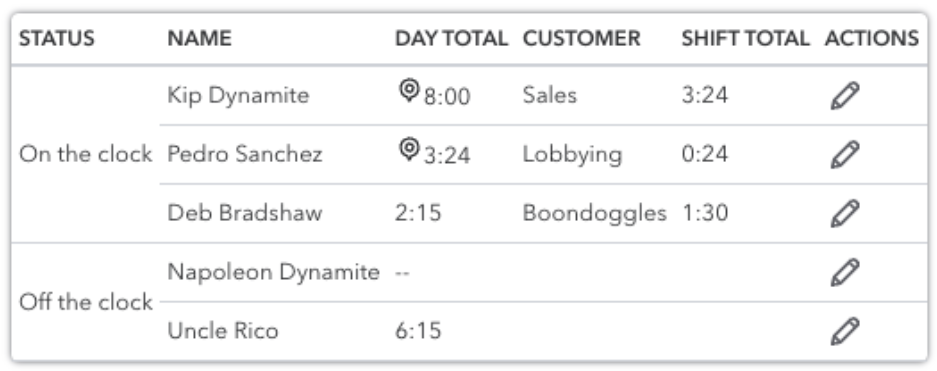Sort by DAY TOTAL column header

[x=451, y=39]
